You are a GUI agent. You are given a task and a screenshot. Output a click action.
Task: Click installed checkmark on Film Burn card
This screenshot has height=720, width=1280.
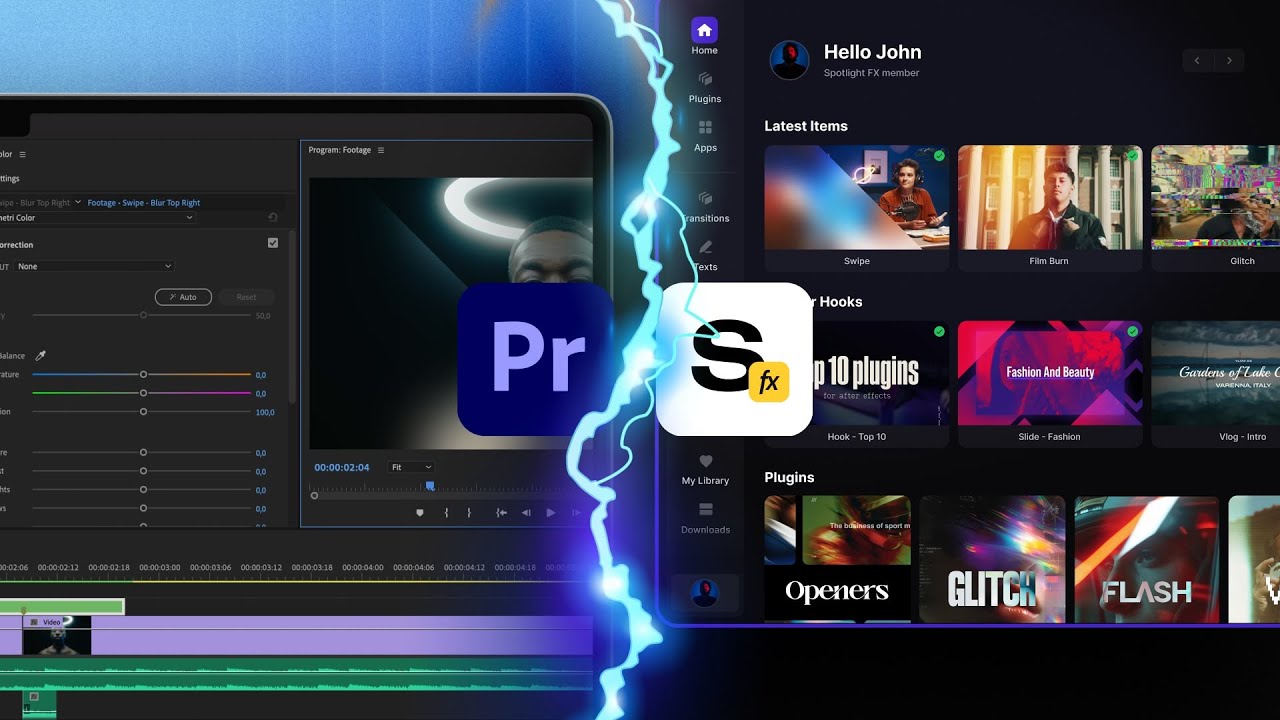(x=1132, y=156)
